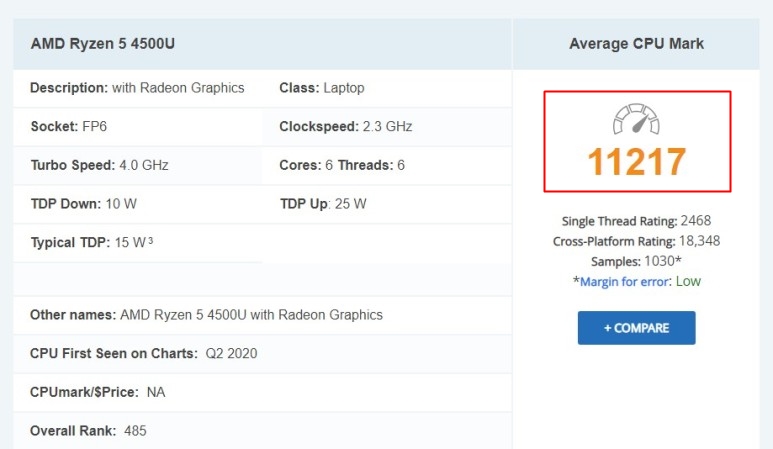
Task: Click the Socket: FP6 entry
Action: (69, 126)
